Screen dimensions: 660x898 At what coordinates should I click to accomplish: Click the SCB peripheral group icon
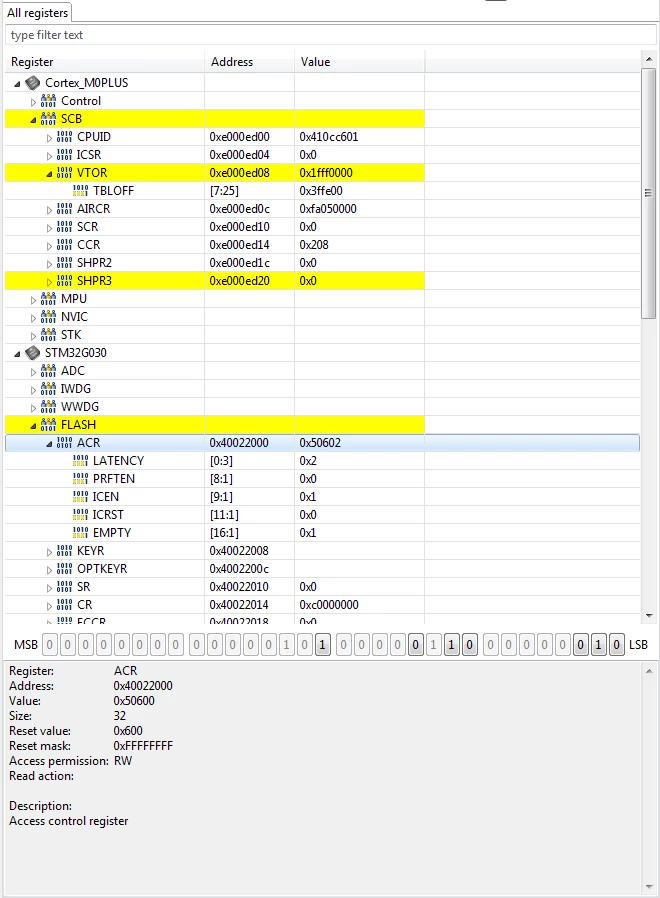(49, 119)
